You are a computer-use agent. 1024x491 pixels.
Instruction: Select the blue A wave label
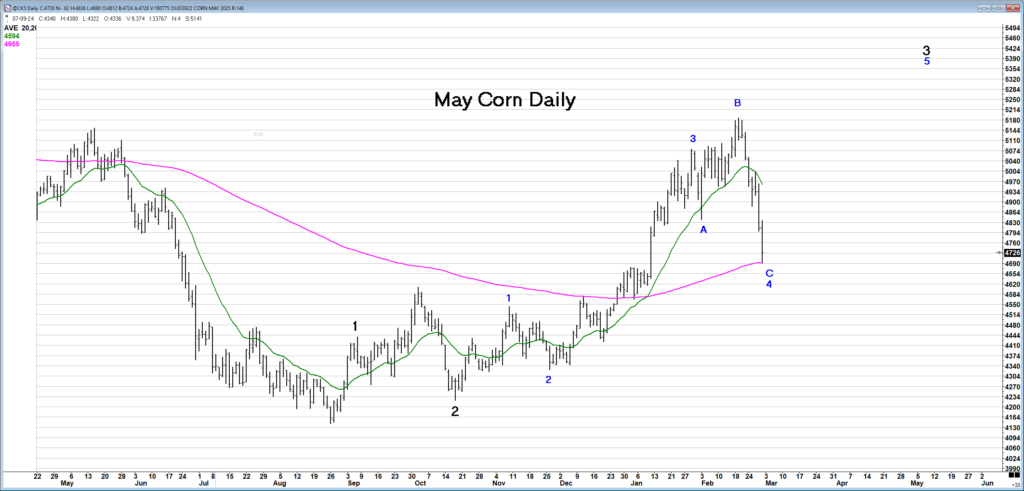[x=704, y=230]
